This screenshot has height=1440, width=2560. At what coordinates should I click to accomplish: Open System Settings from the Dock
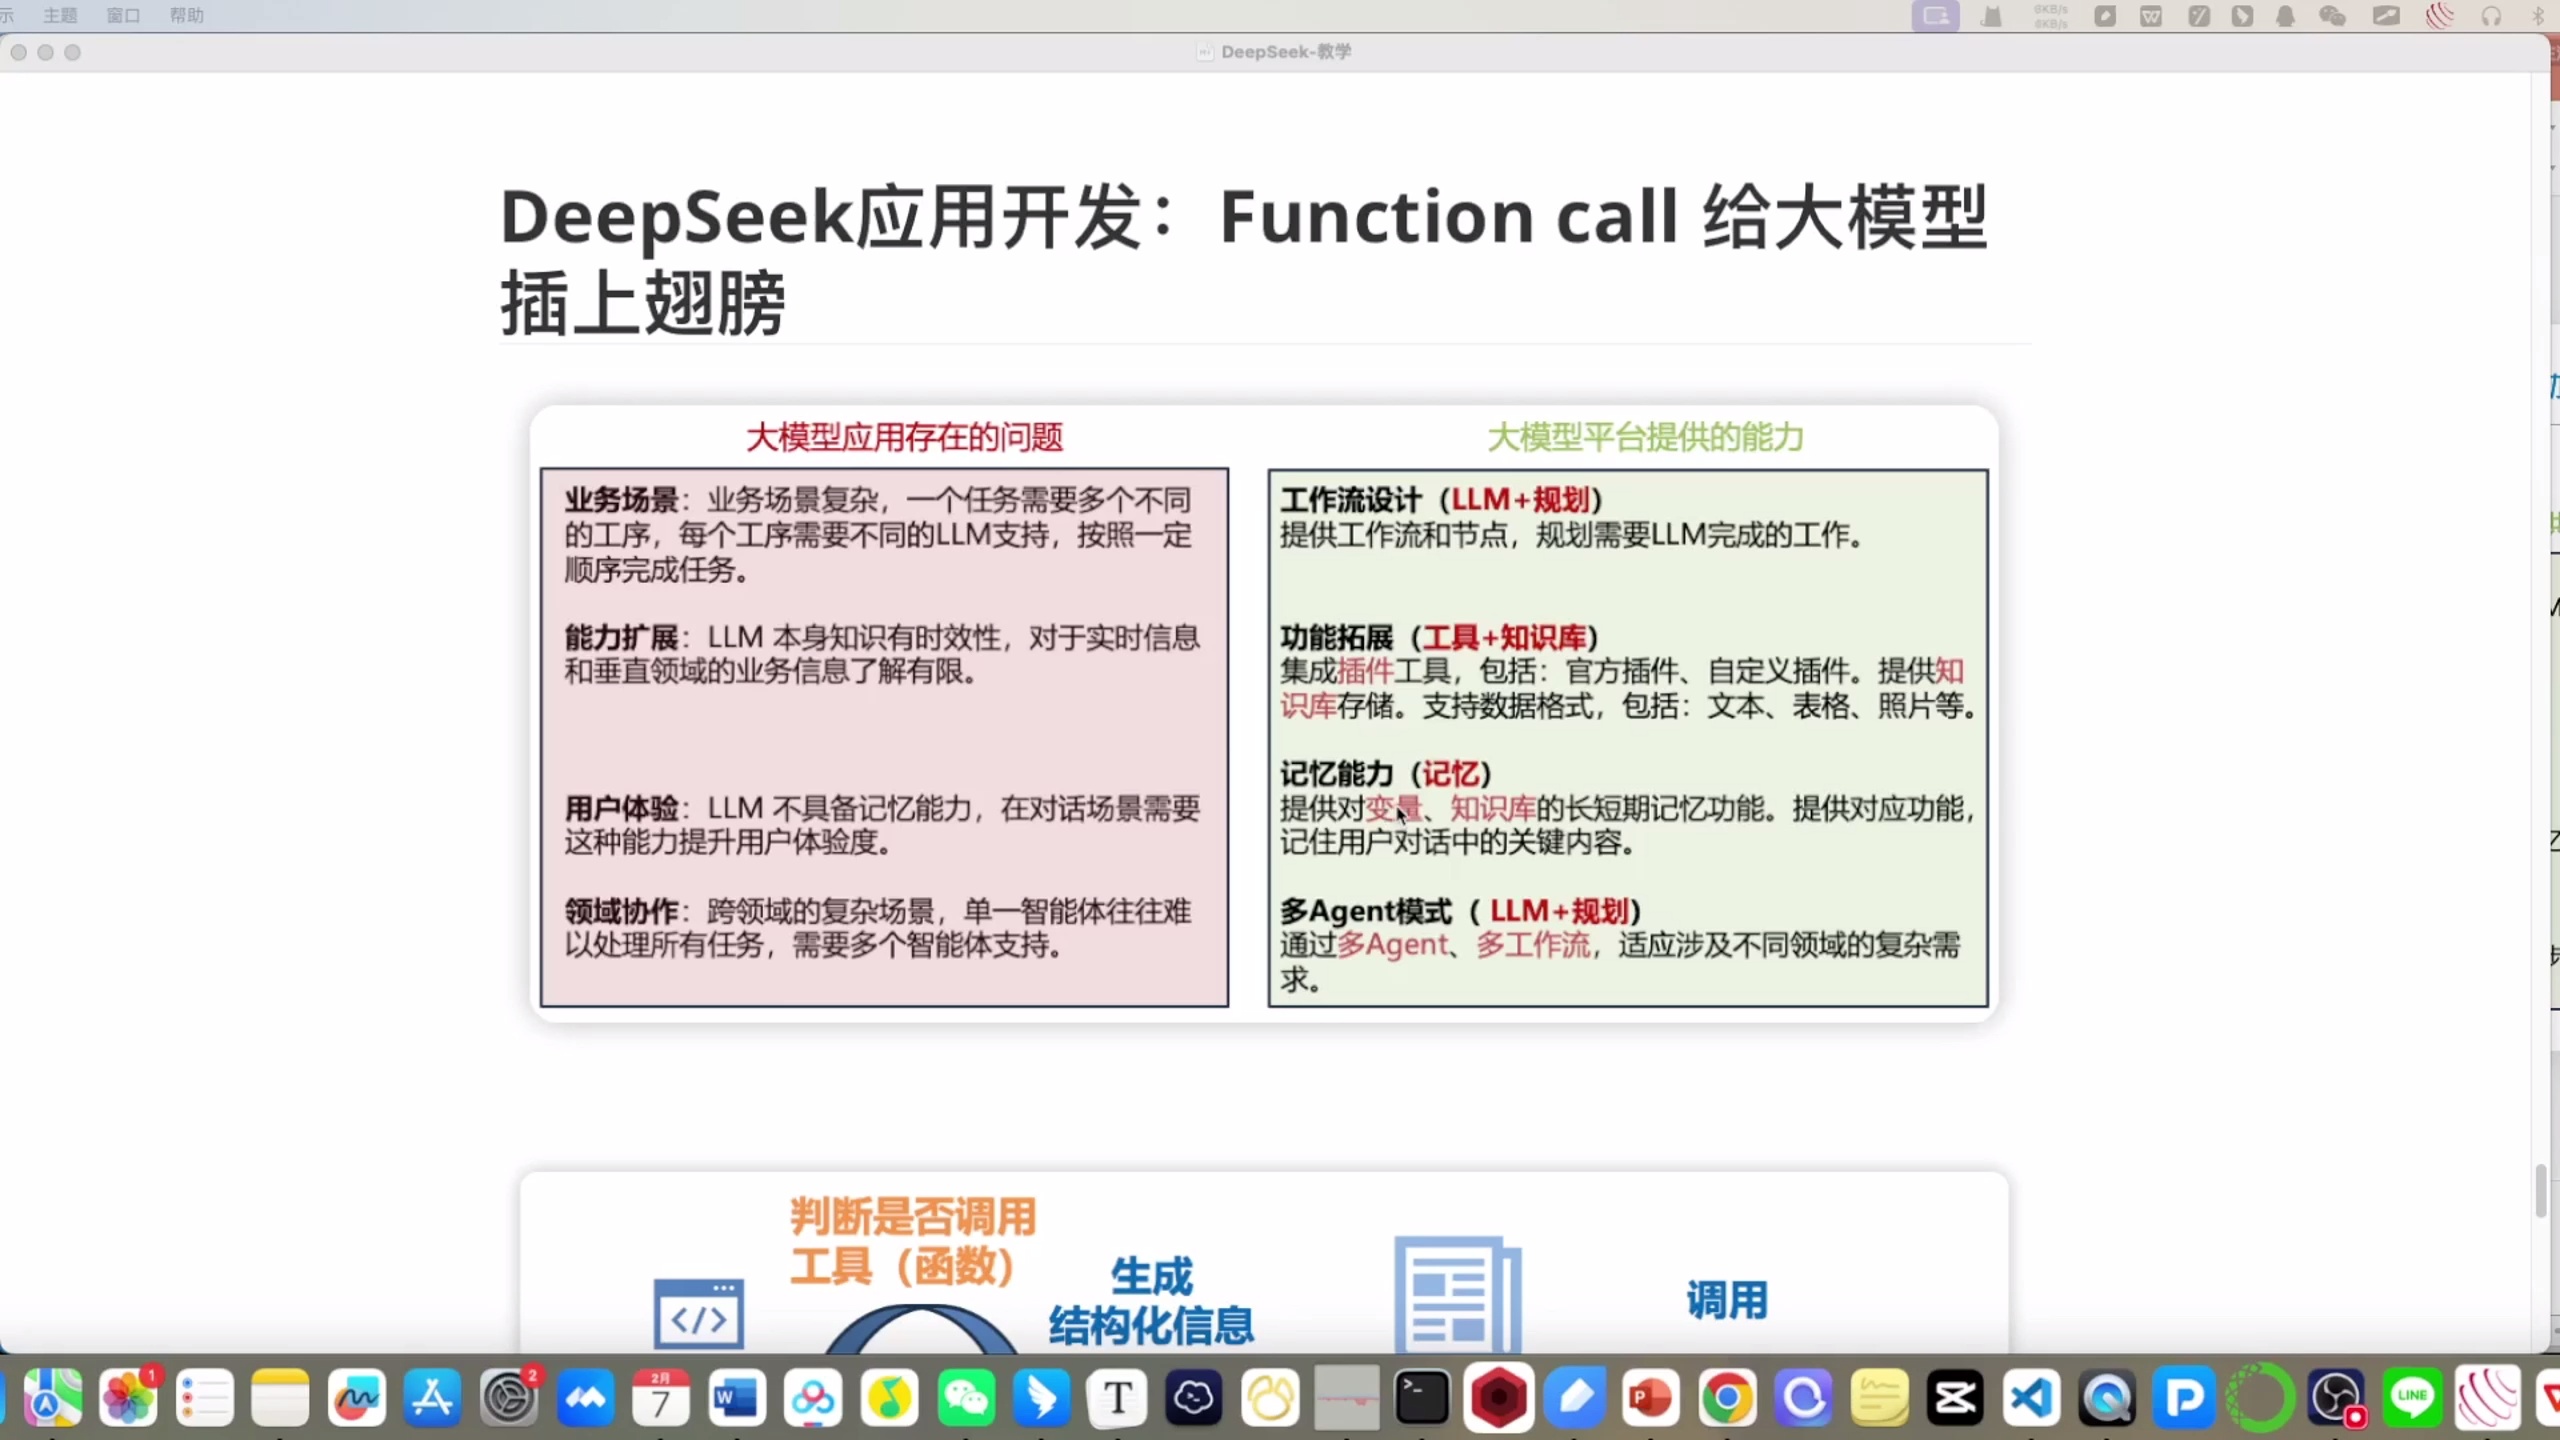(510, 1398)
